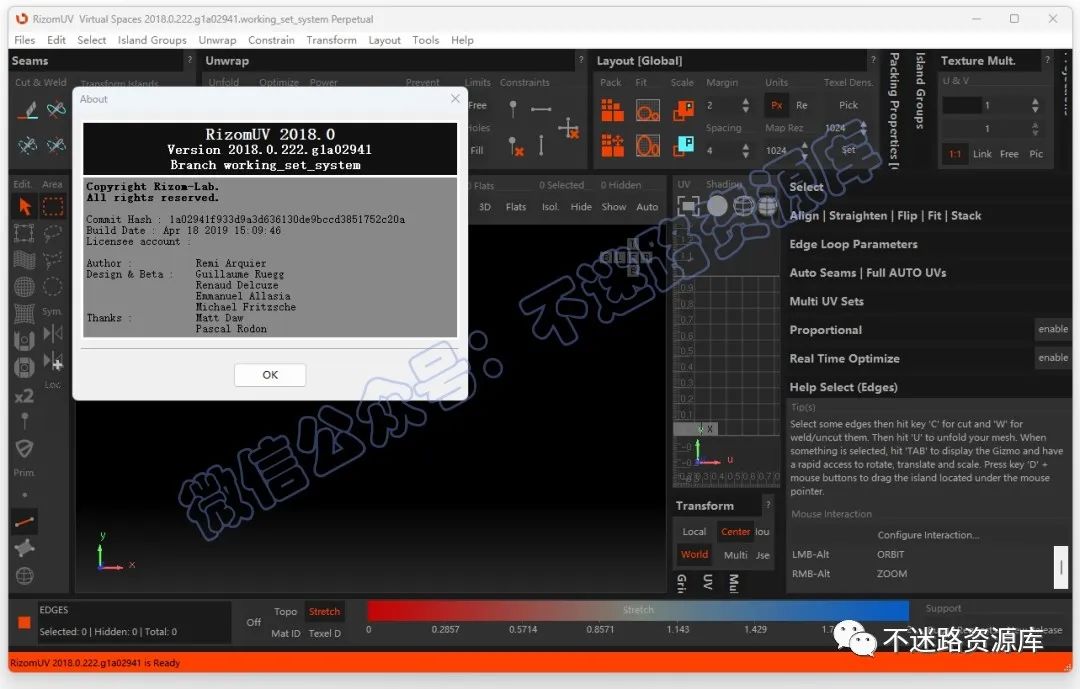Screen dimensions: 1080x689
Task: Select the wireframe sphere shading mode
Action: pos(743,206)
